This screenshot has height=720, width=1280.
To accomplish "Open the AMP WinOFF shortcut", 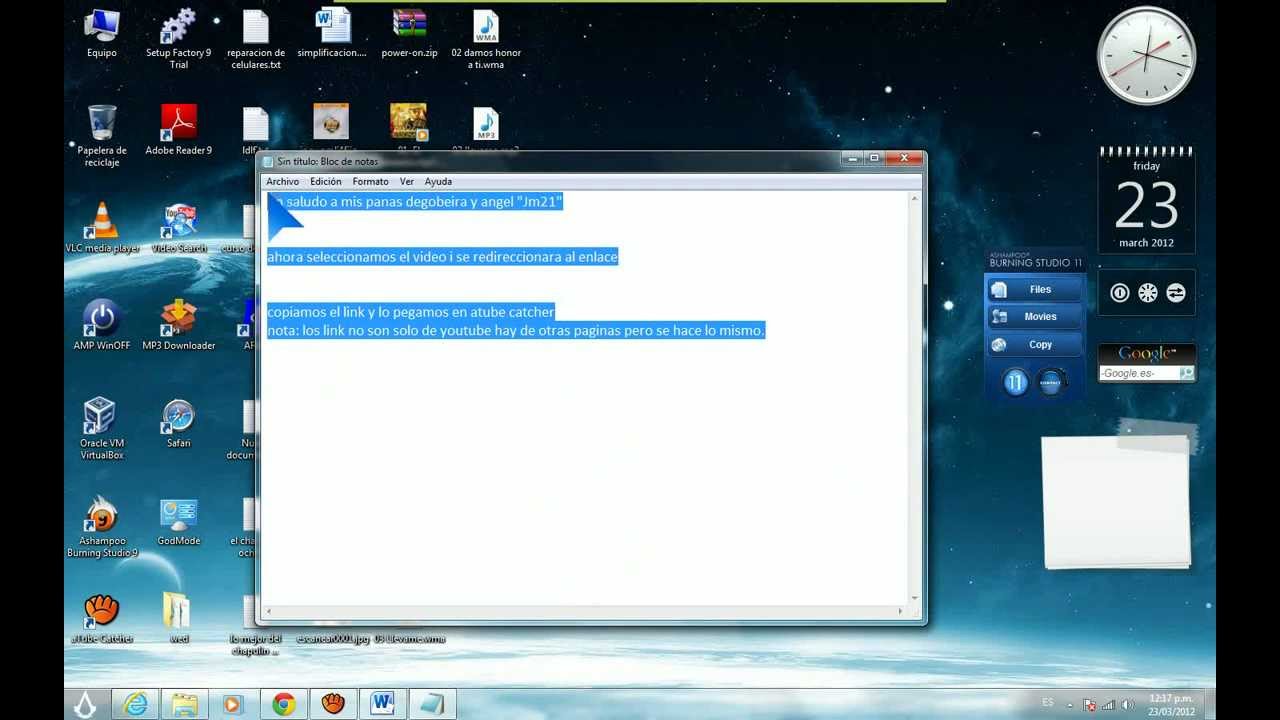I will pos(102,325).
